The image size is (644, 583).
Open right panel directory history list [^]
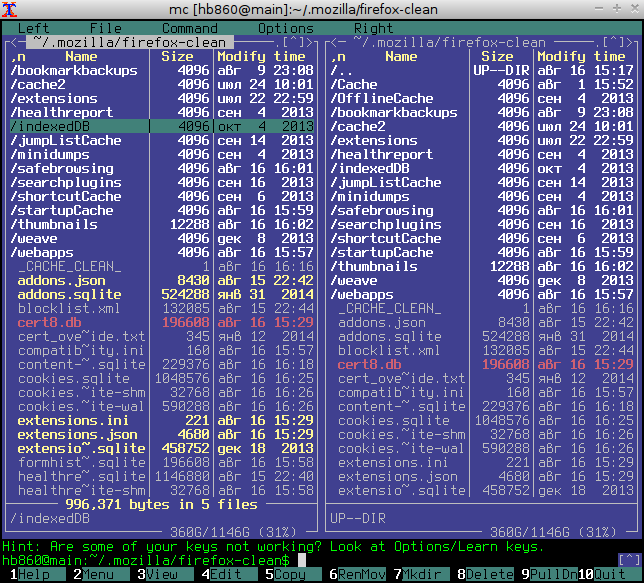coord(614,42)
